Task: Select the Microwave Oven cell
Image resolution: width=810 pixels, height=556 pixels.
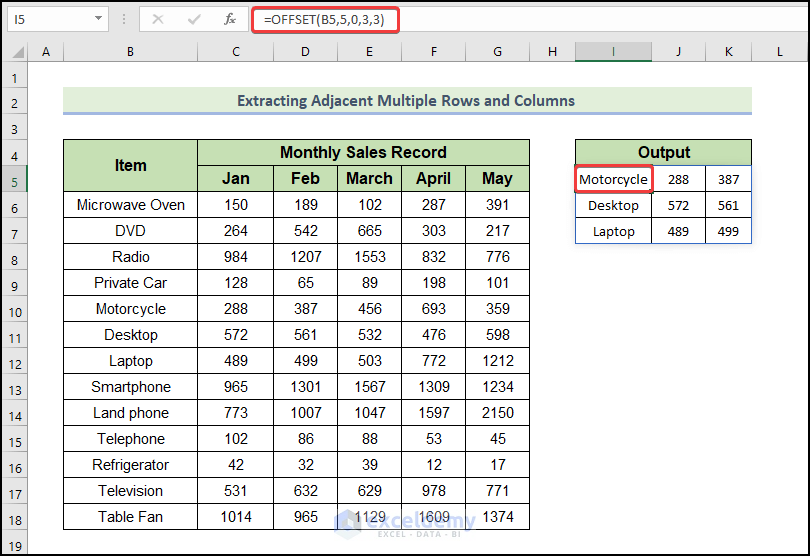Action: (130, 205)
